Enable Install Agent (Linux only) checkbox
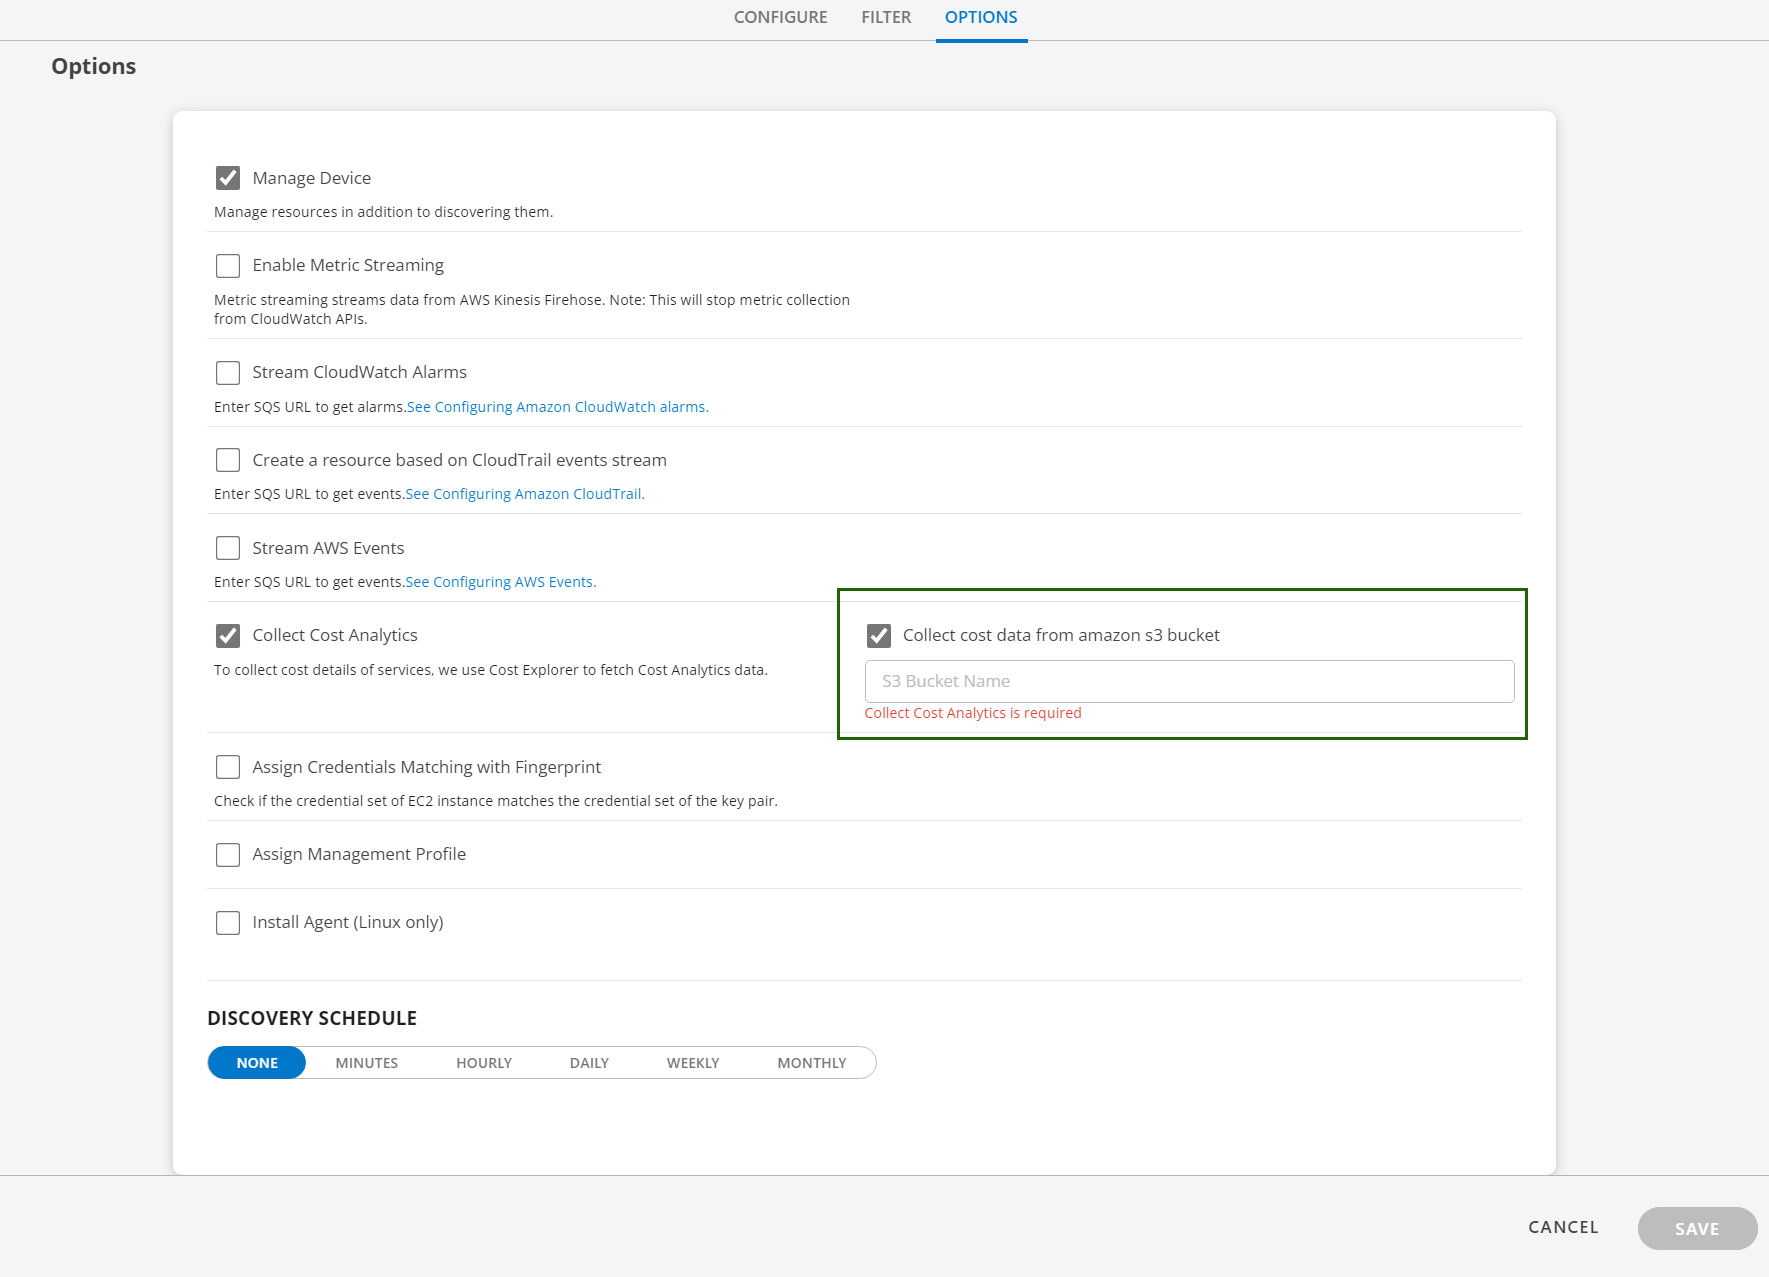This screenshot has width=1769, height=1277. coord(228,922)
